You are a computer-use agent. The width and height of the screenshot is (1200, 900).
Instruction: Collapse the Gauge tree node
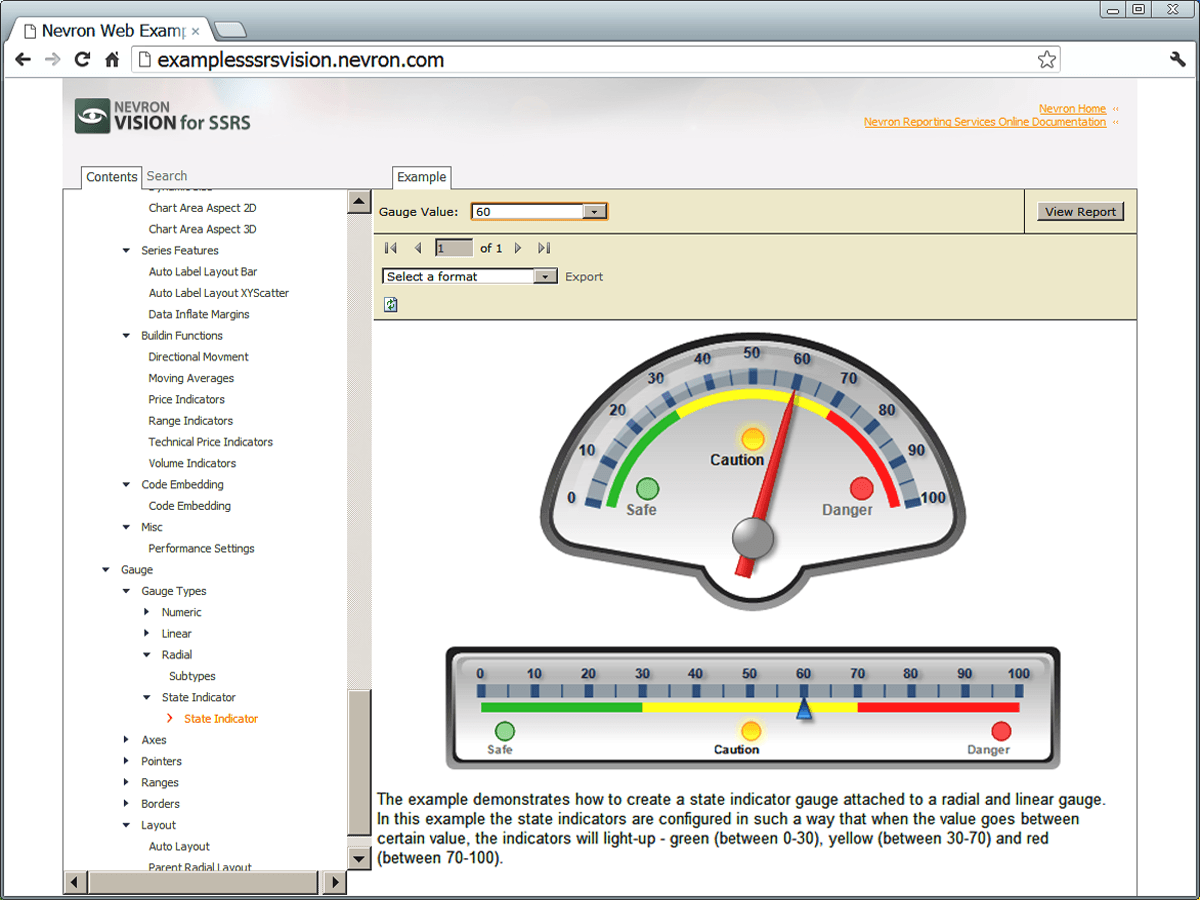[106, 570]
